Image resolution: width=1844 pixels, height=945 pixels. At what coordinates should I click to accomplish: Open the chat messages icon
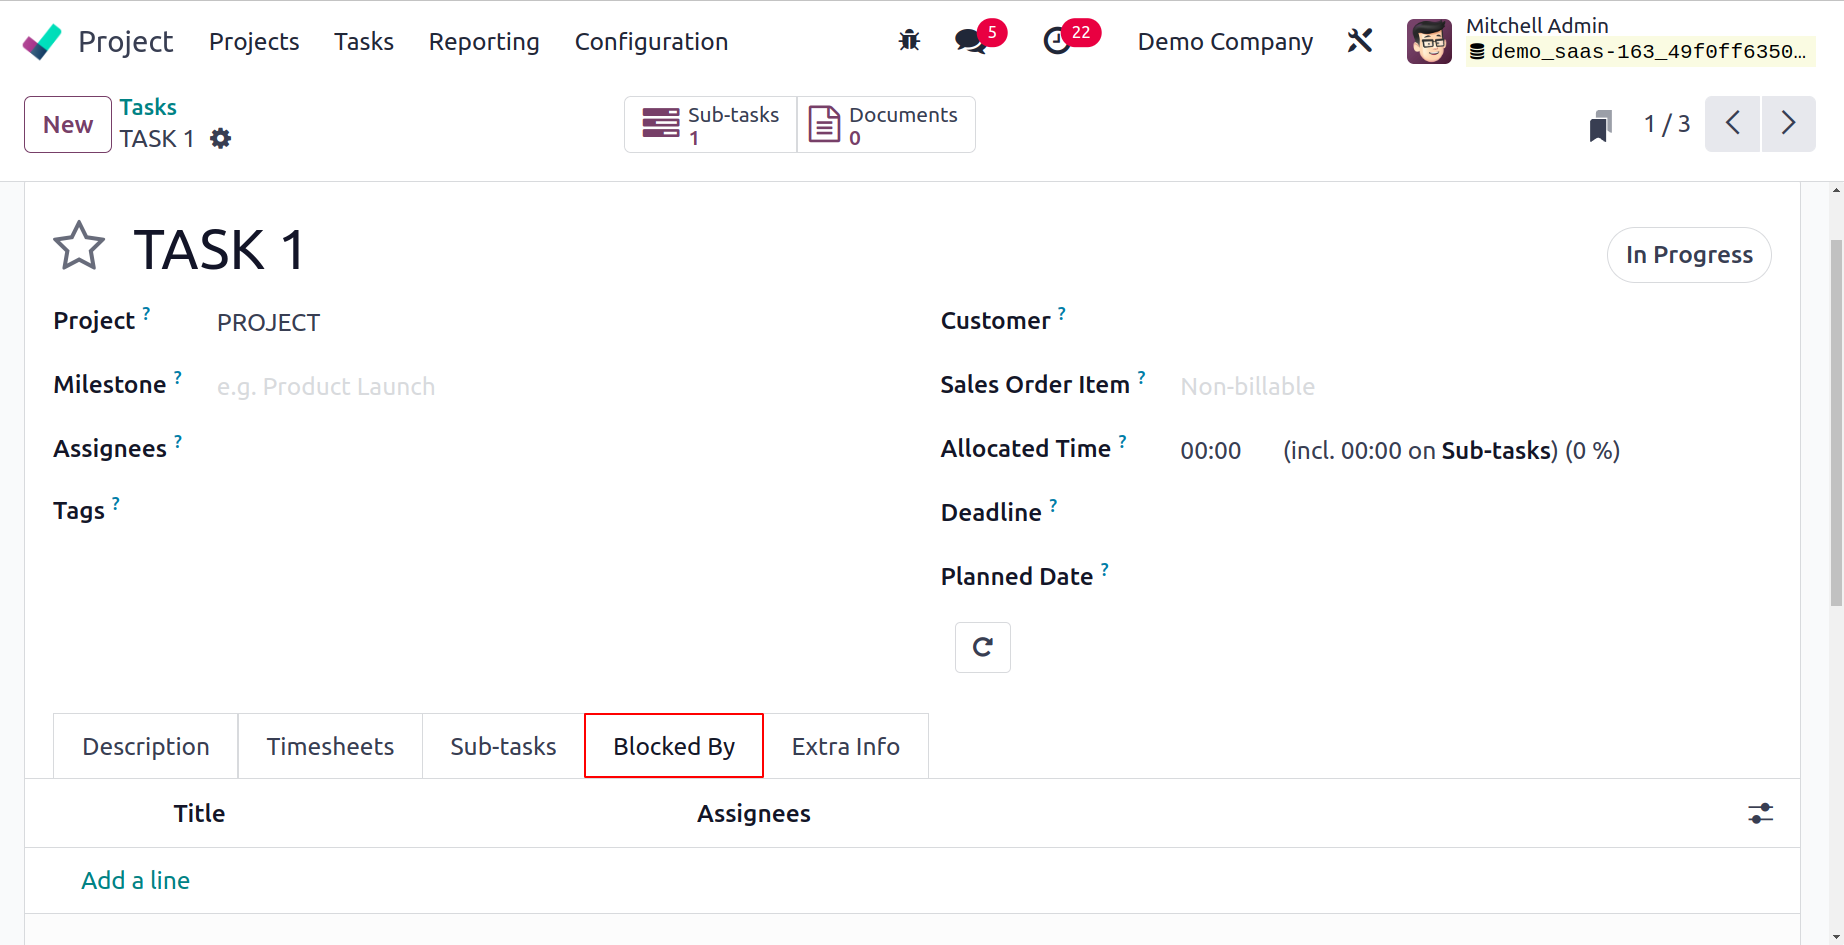(970, 41)
